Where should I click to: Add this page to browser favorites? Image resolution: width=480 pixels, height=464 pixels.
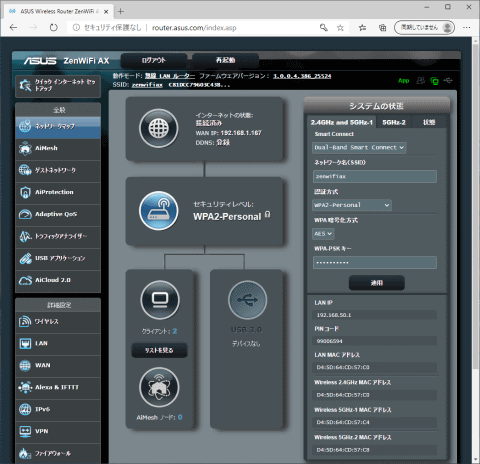pos(340,28)
